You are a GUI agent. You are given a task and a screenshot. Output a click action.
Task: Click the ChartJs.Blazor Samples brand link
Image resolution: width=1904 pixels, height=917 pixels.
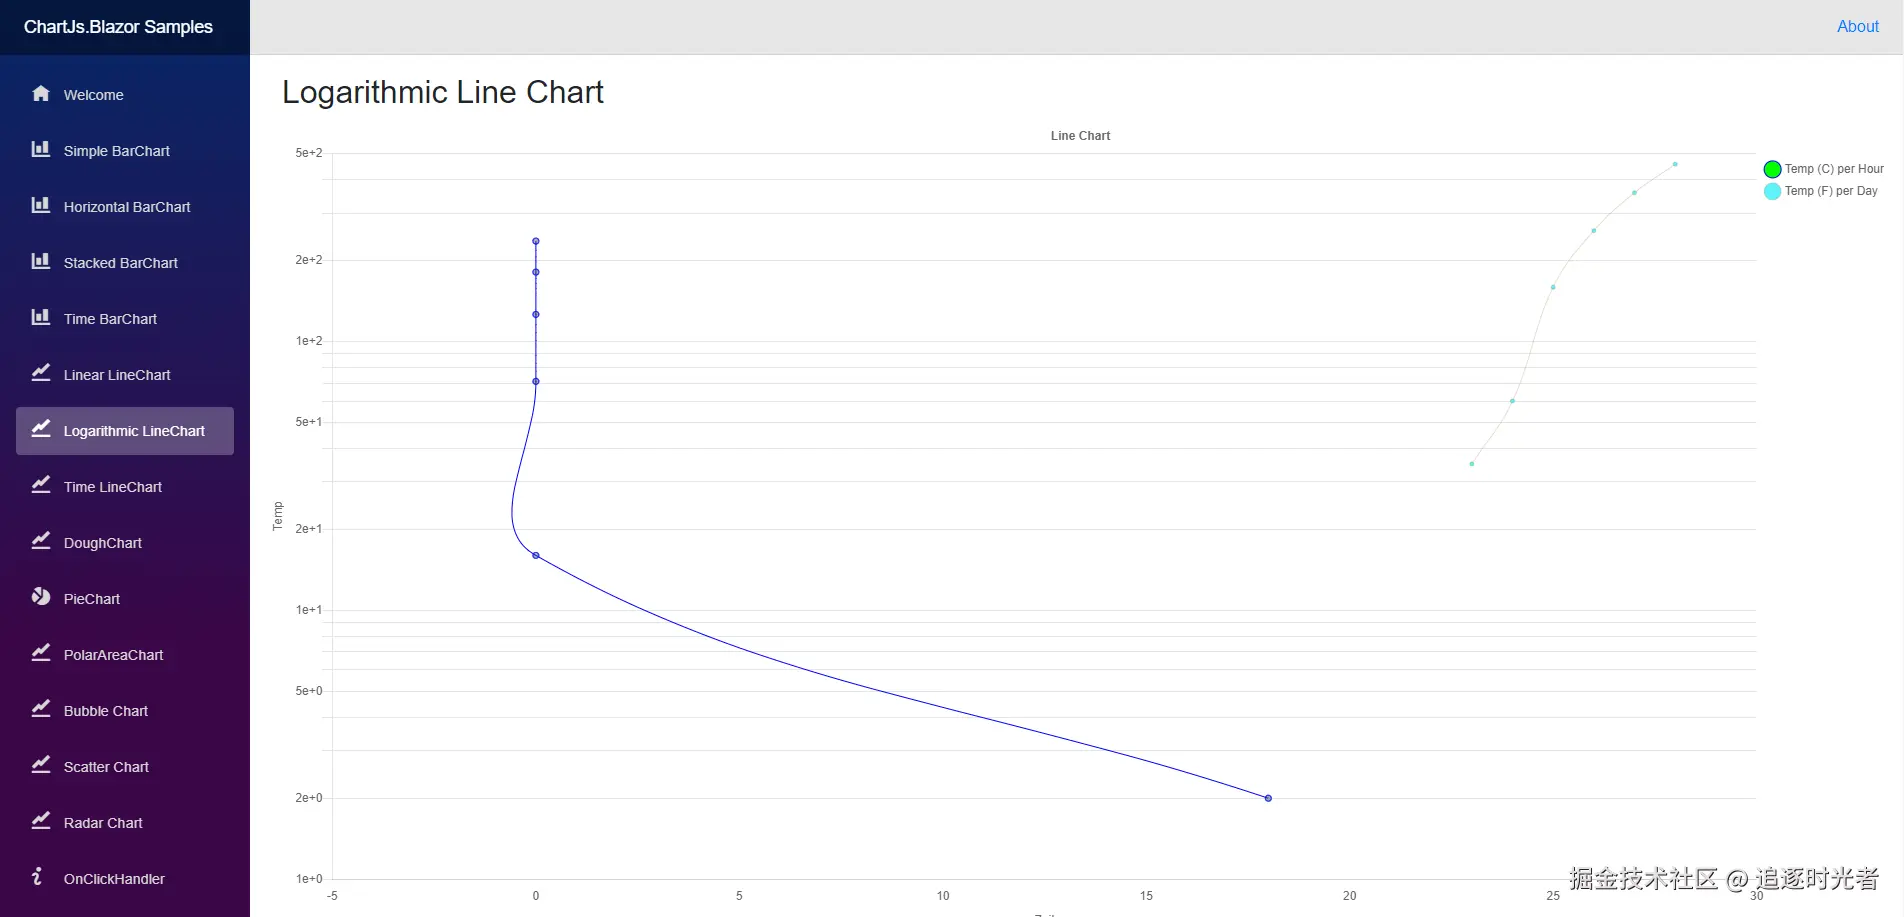point(118,27)
